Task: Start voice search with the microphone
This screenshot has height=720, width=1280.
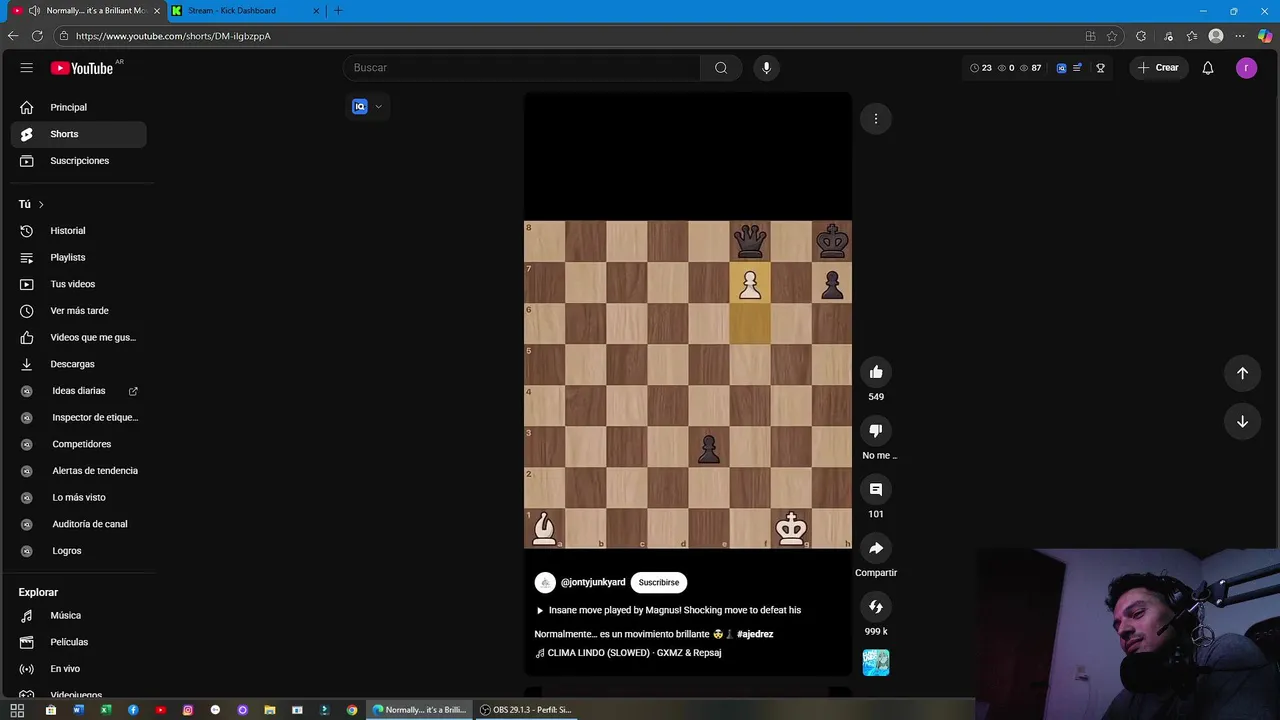Action: coord(766,68)
